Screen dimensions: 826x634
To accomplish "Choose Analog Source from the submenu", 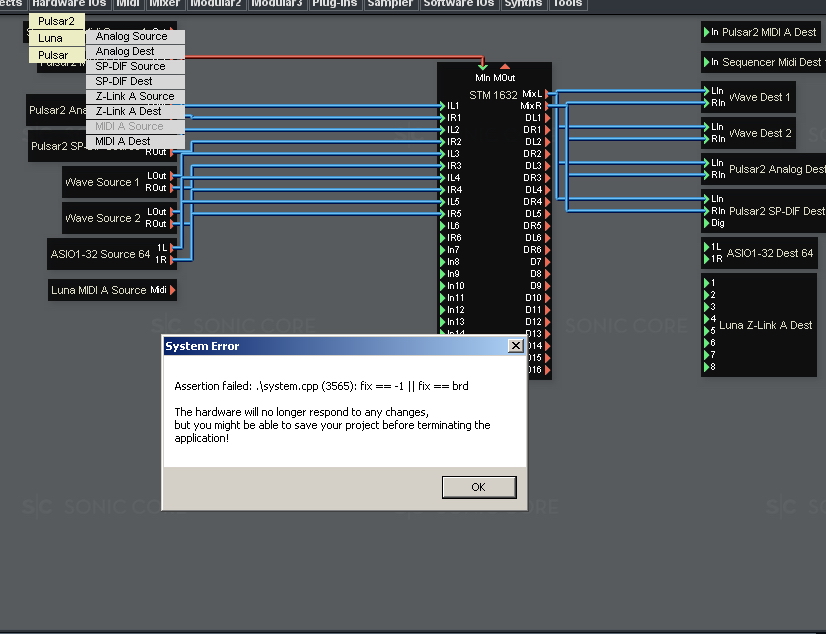I will pos(135,36).
